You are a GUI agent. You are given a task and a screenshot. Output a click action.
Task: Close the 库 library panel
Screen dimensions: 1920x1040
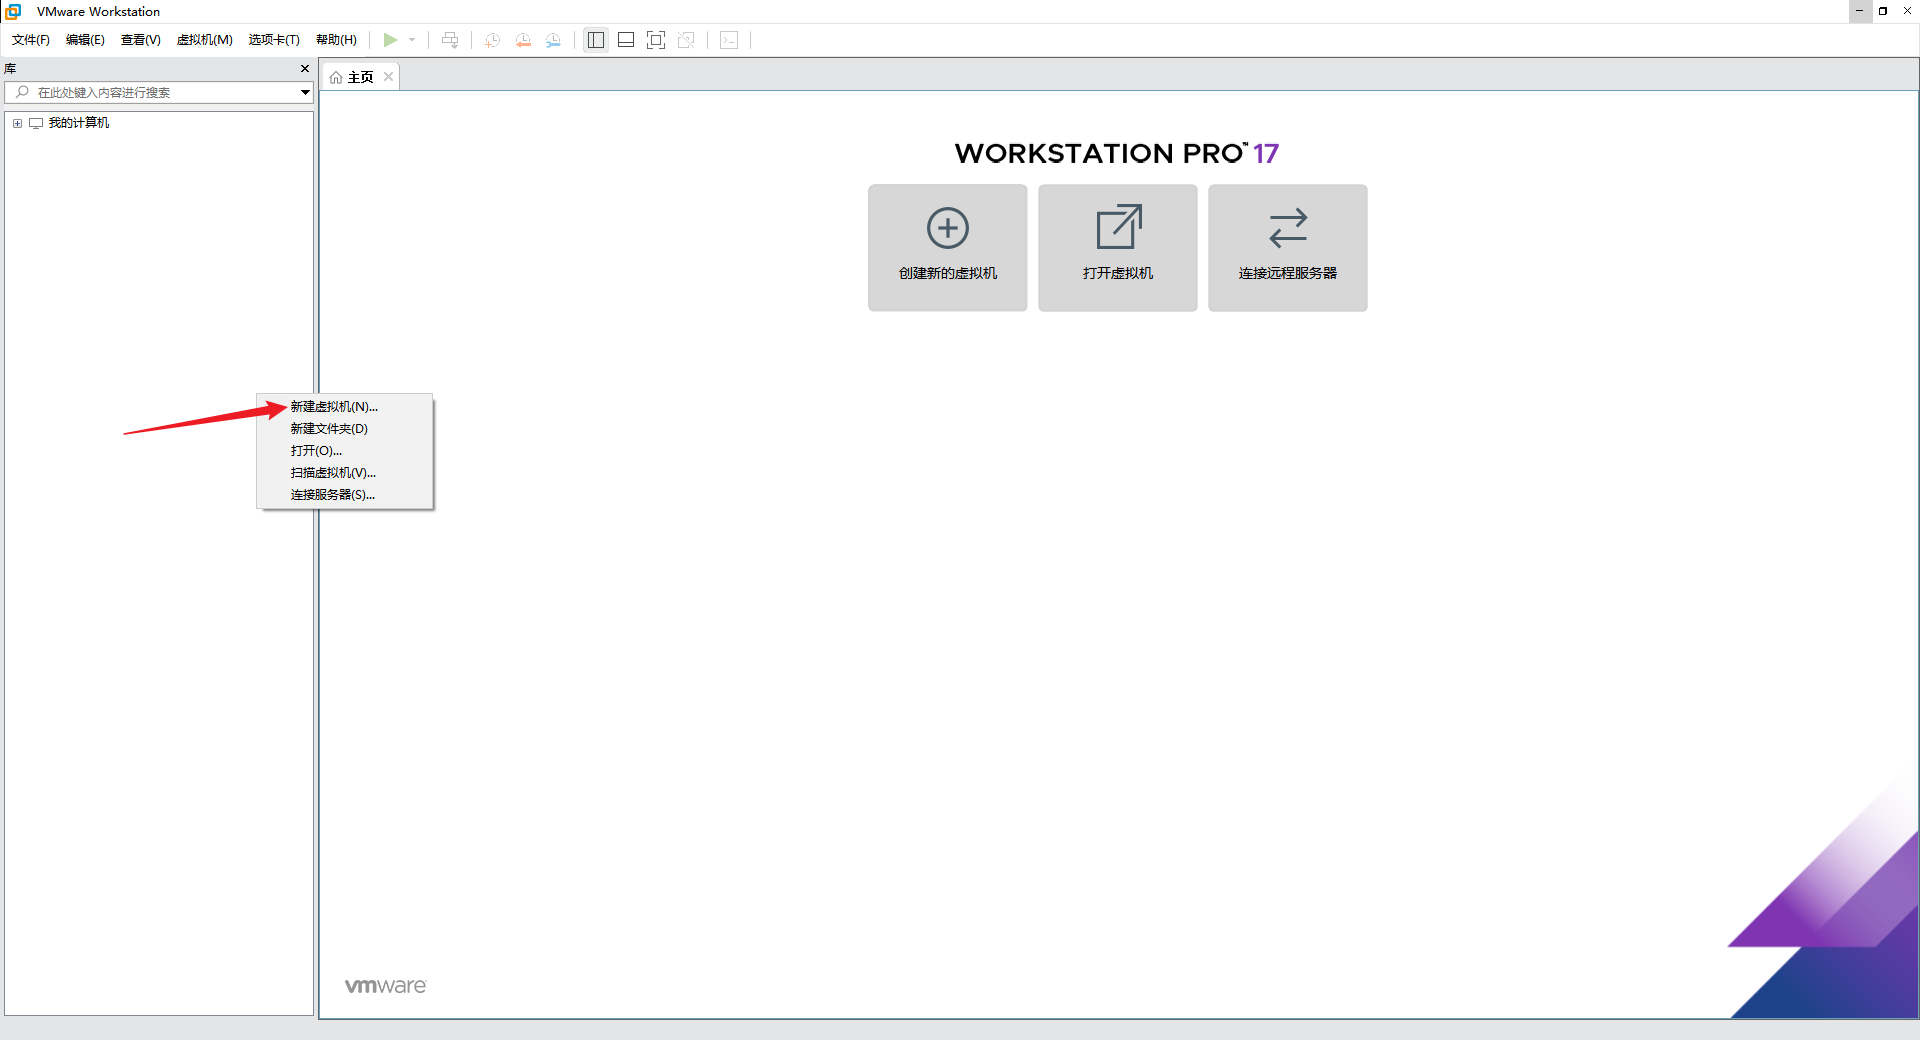tap(305, 69)
